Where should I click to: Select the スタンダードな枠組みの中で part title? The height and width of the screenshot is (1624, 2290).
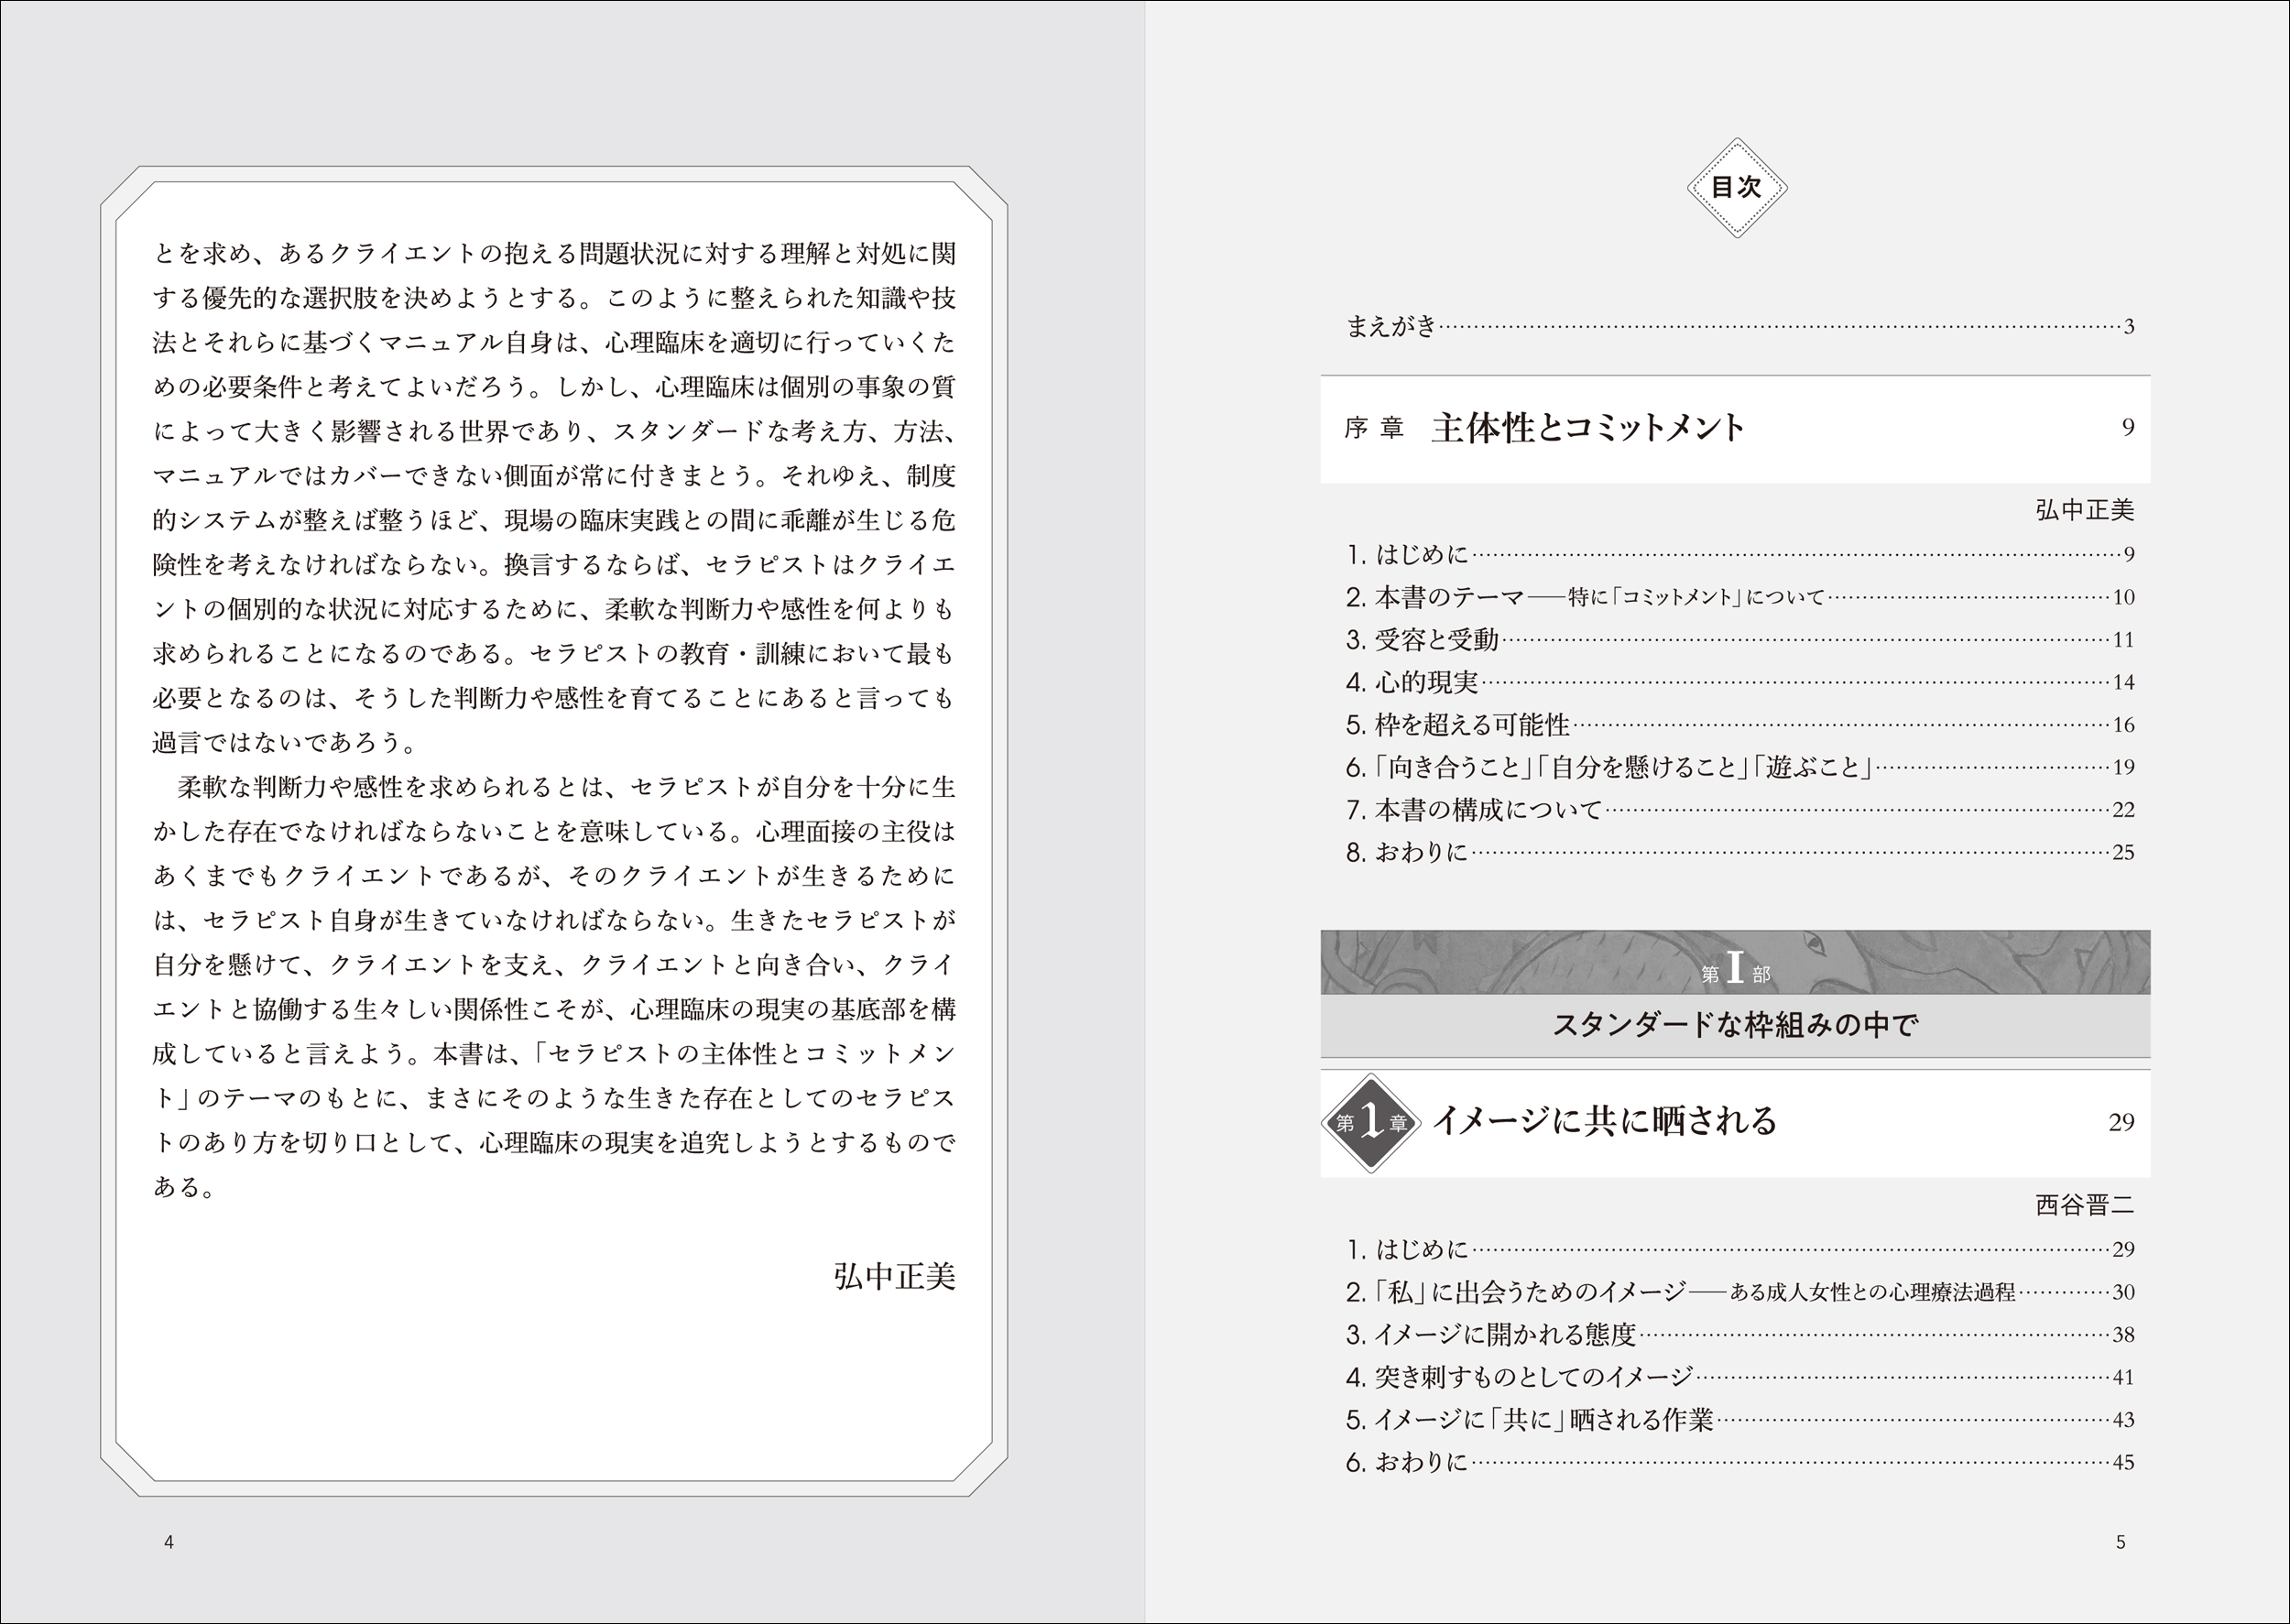coord(1735,1025)
